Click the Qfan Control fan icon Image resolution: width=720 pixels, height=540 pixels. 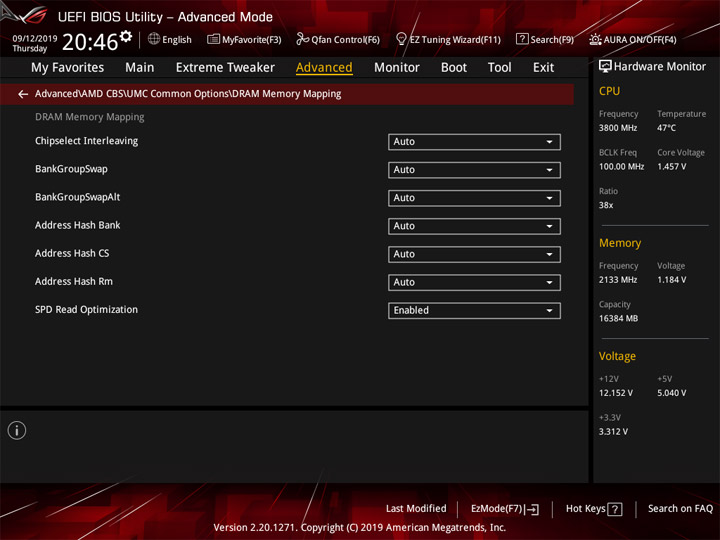coord(302,39)
